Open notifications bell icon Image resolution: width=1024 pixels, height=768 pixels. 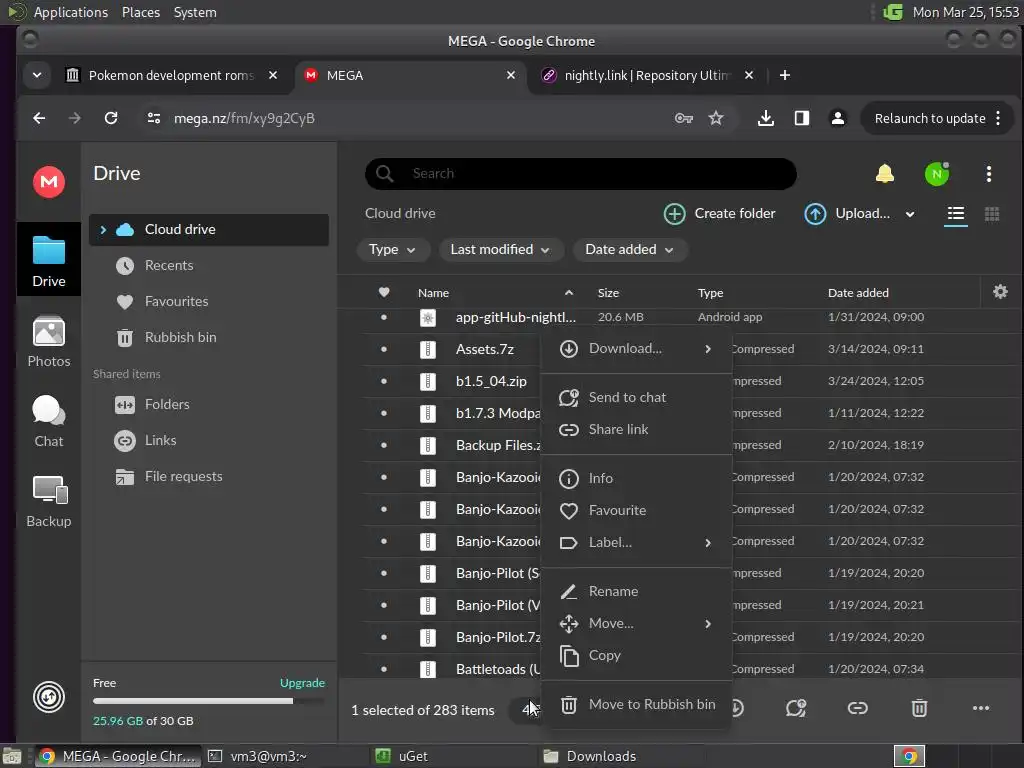point(884,174)
